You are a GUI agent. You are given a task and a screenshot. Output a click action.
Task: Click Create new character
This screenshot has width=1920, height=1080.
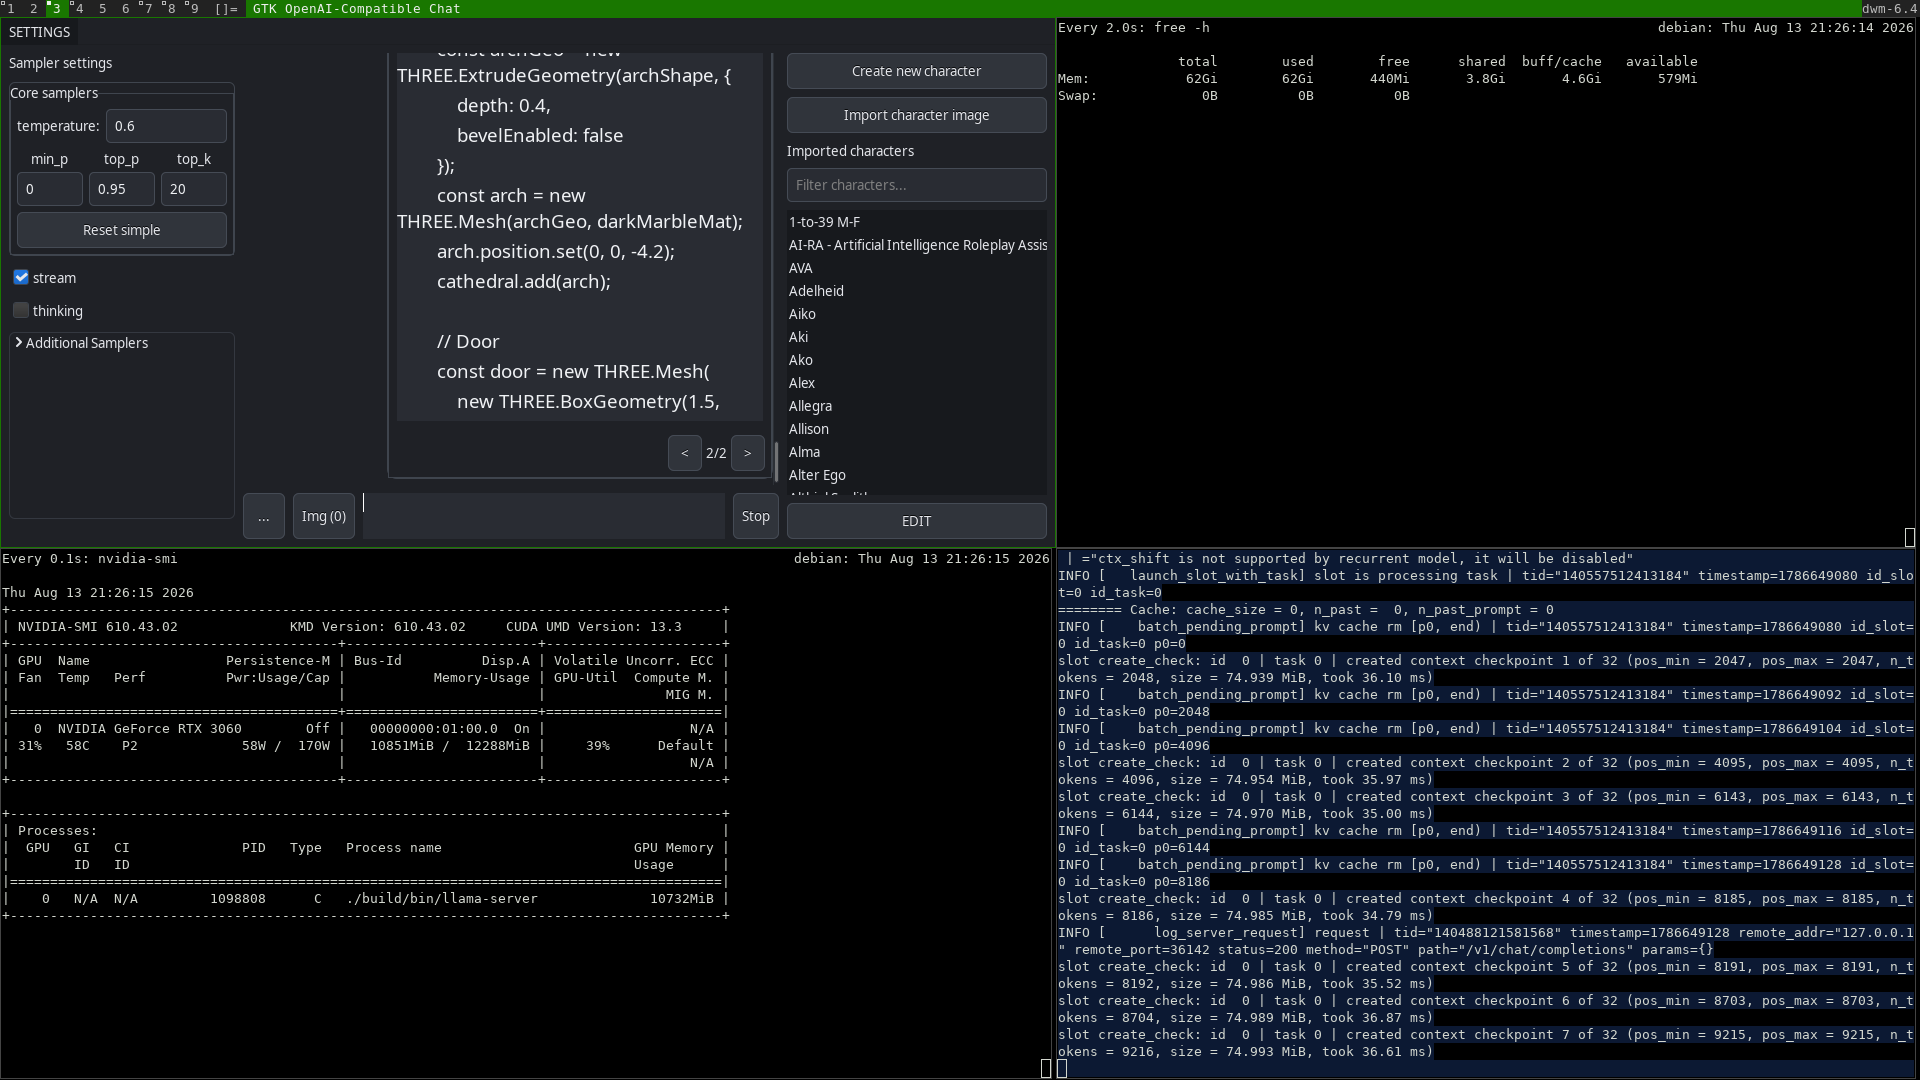pyautogui.click(x=917, y=71)
